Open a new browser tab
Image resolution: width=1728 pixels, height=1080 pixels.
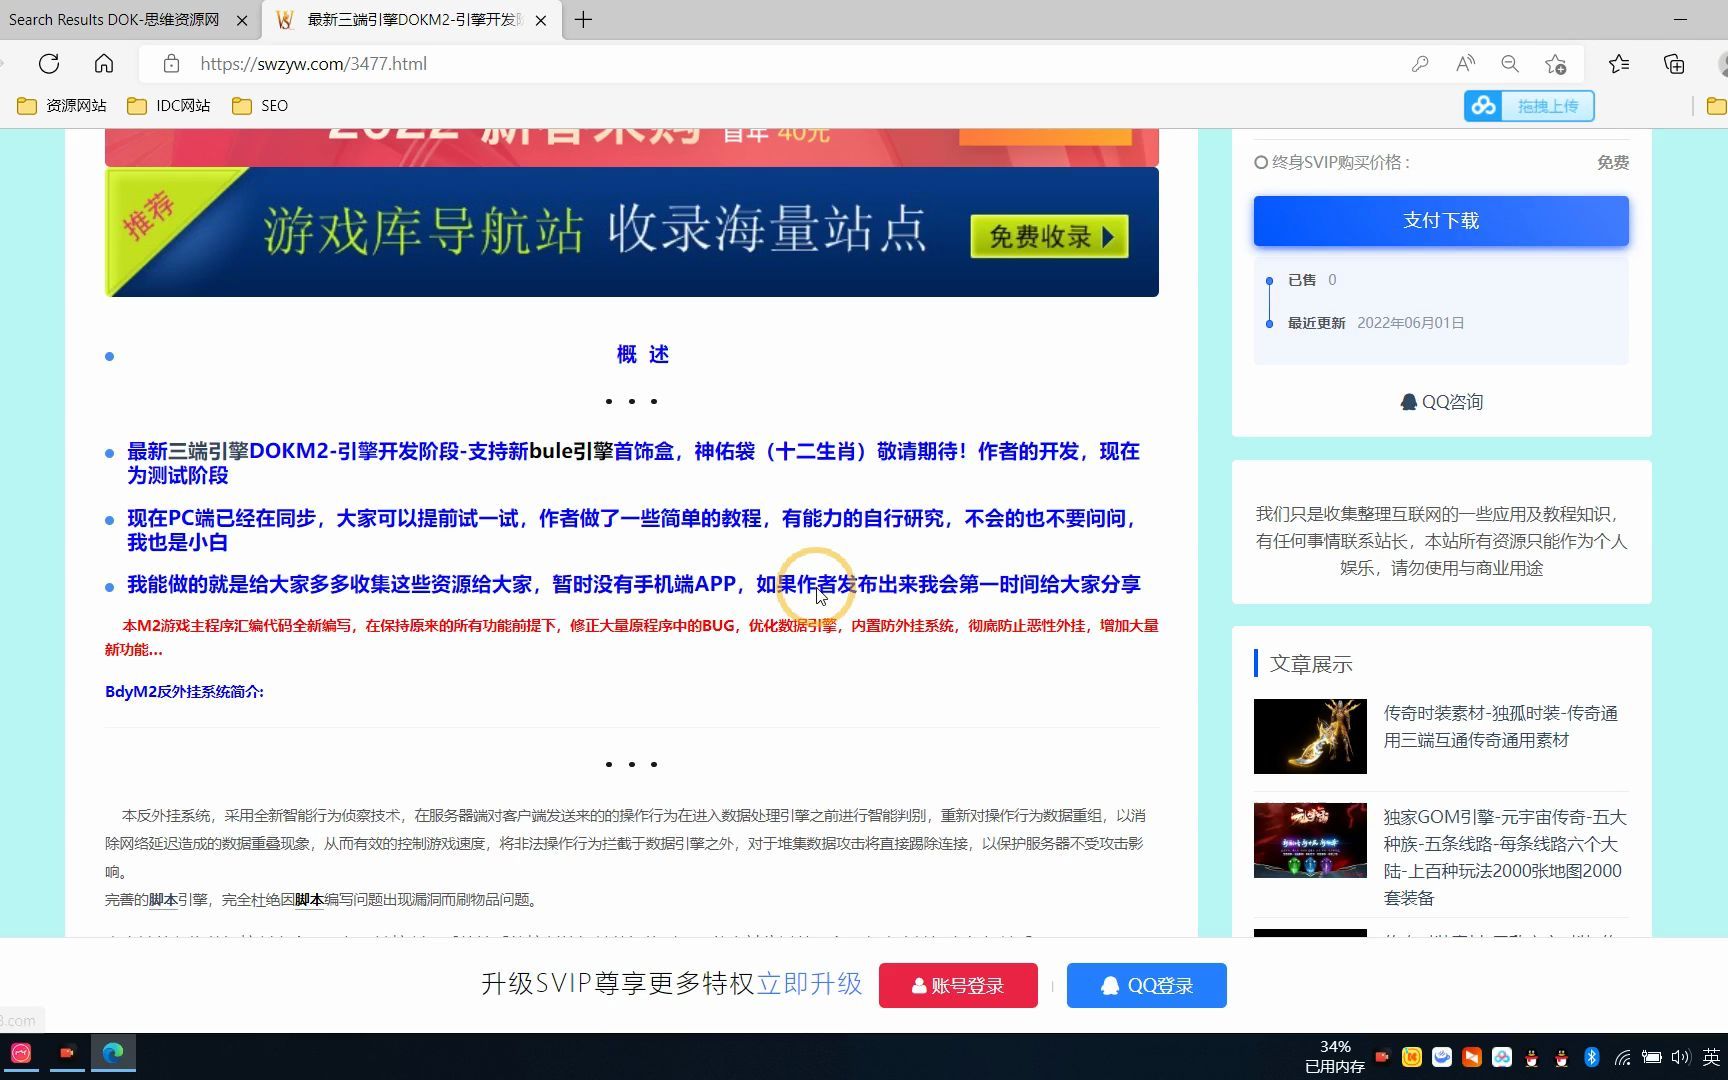pyautogui.click(x=584, y=20)
